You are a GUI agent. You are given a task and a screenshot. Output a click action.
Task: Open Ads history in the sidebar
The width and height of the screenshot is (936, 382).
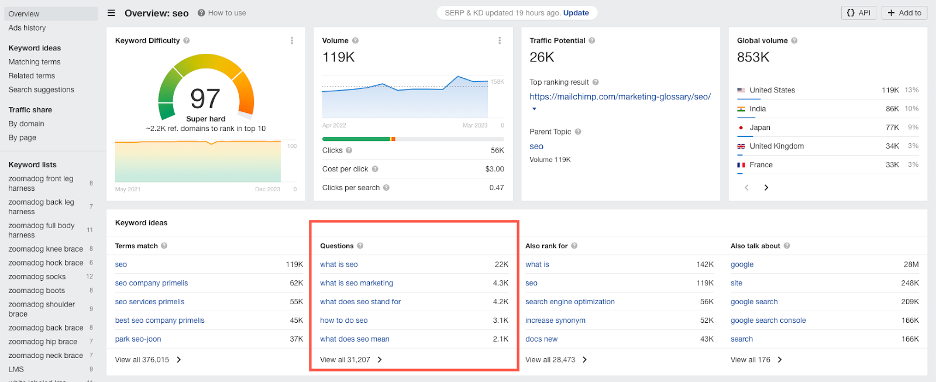(x=27, y=28)
